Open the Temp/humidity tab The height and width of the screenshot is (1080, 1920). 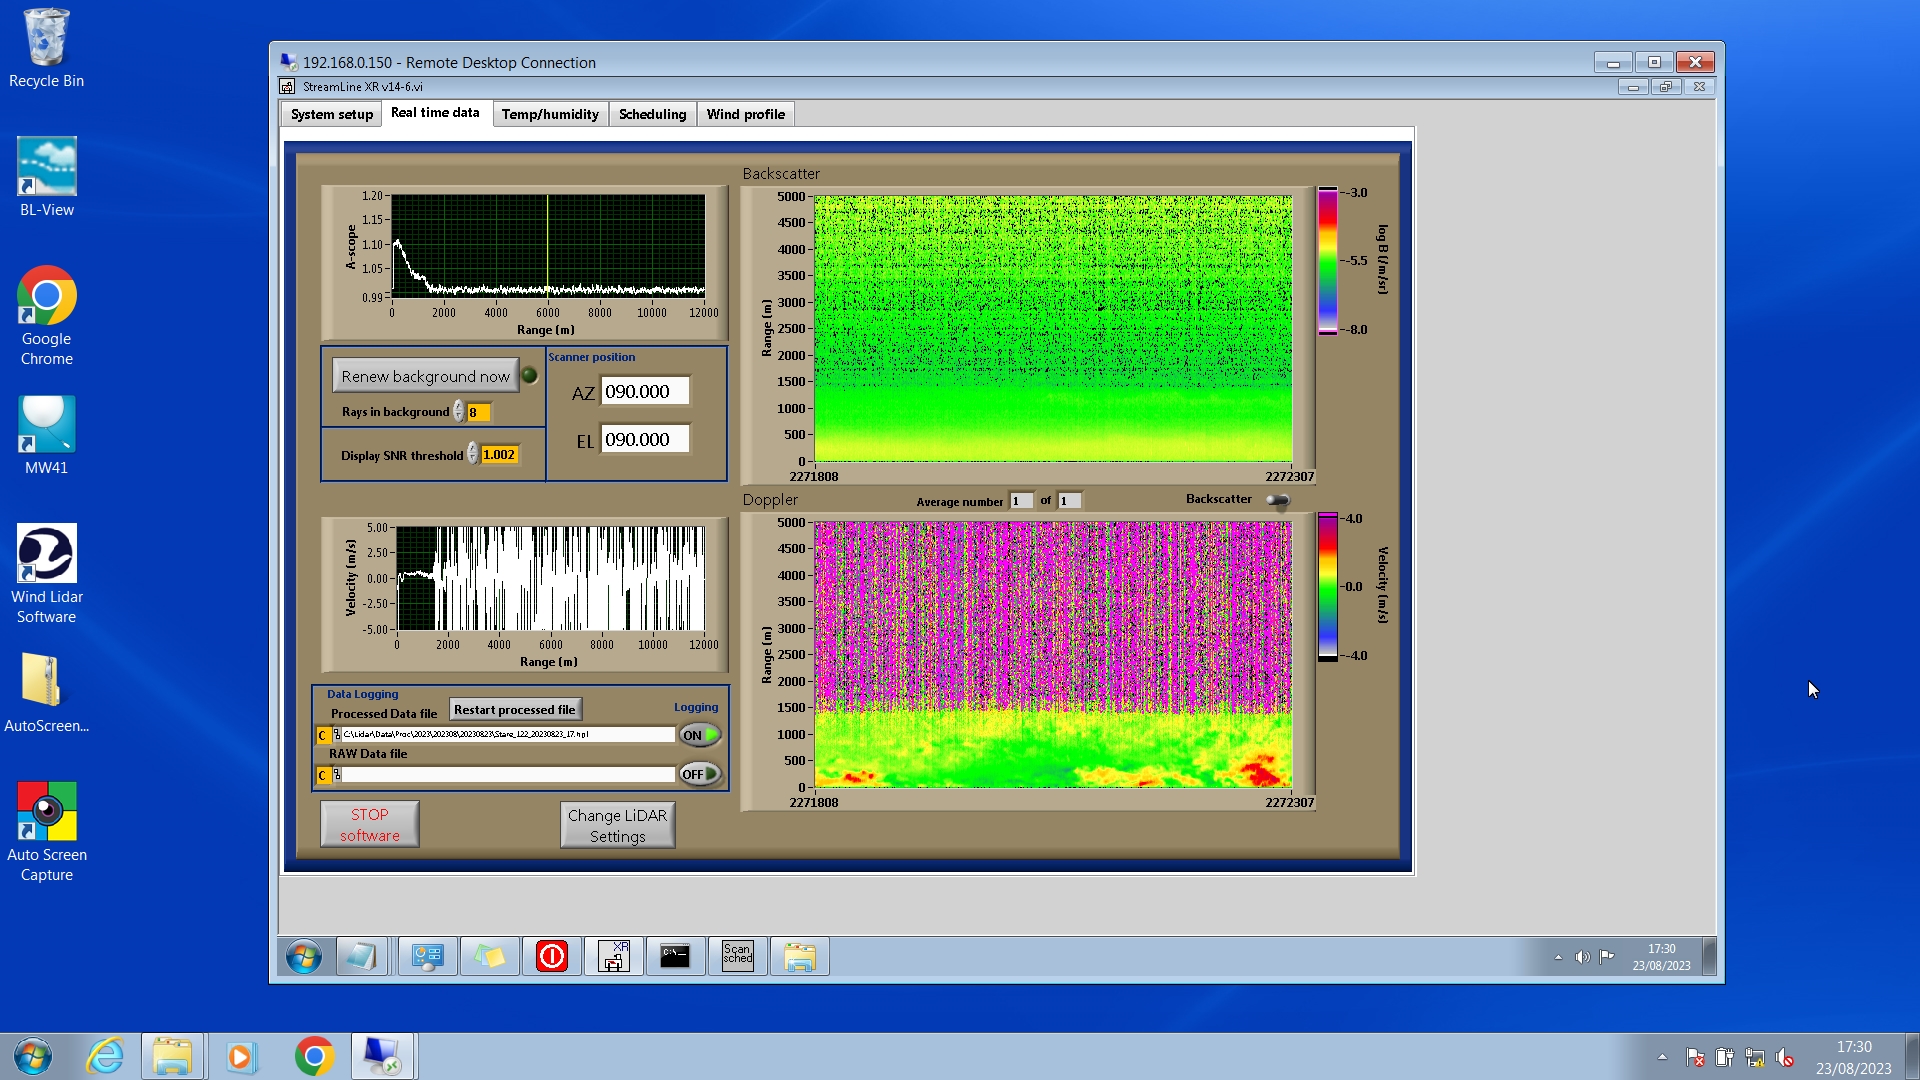550,114
